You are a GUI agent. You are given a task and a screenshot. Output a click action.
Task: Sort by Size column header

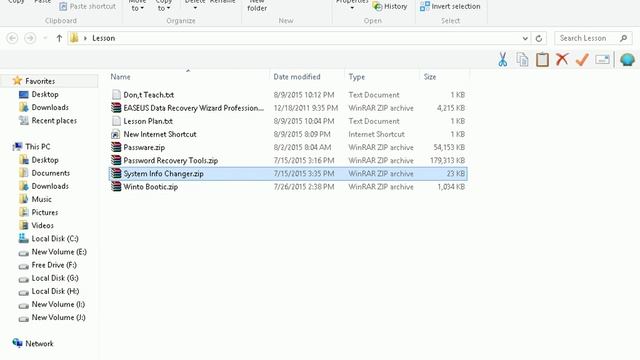coord(430,77)
